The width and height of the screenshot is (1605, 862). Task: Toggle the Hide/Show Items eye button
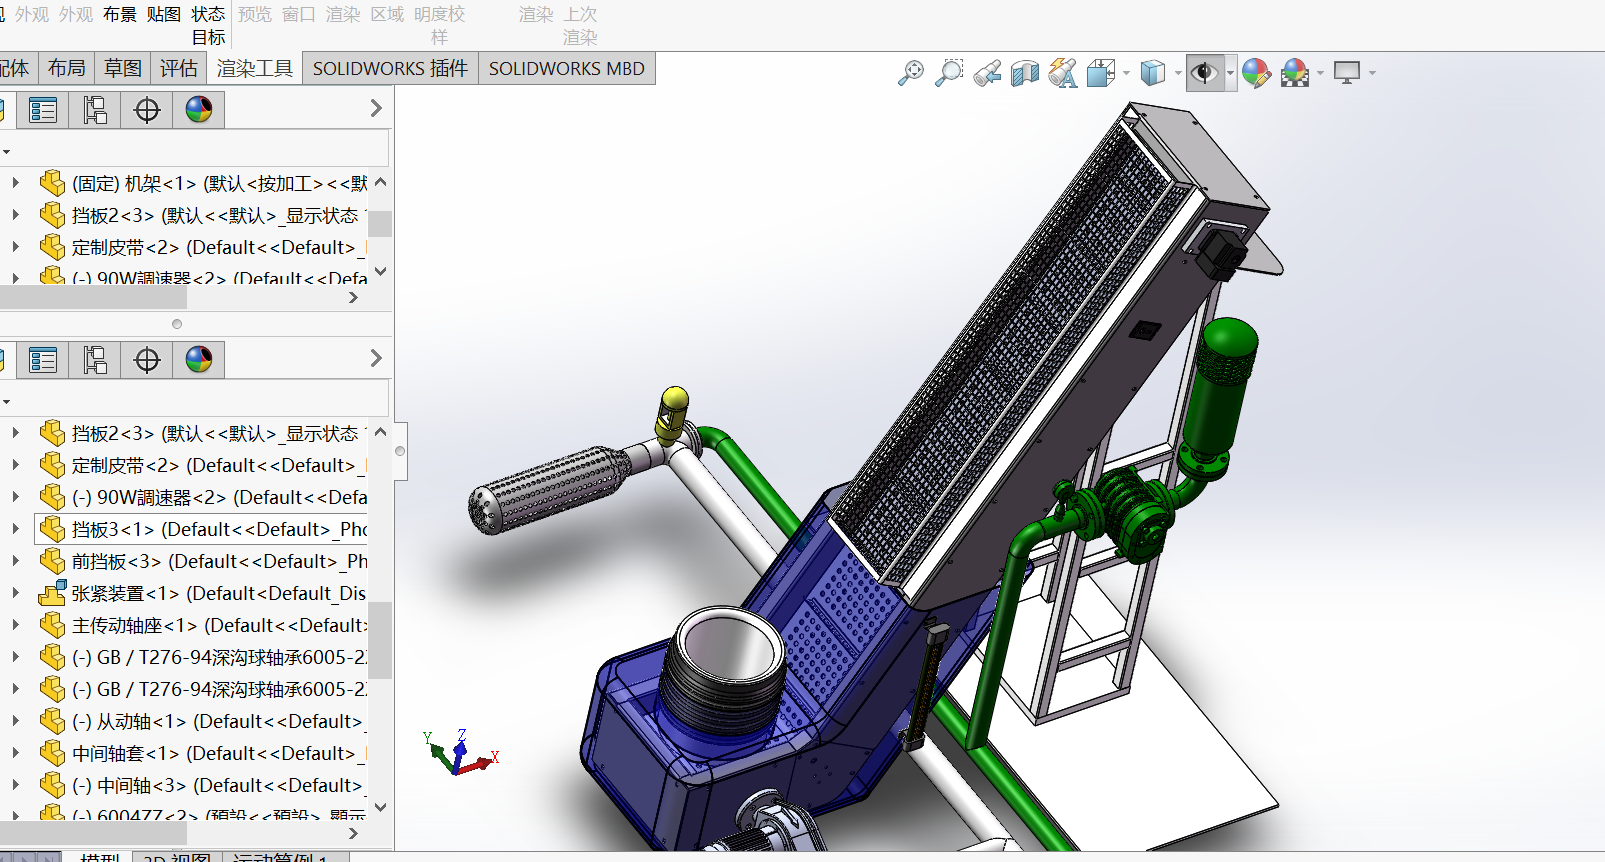tap(1204, 73)
